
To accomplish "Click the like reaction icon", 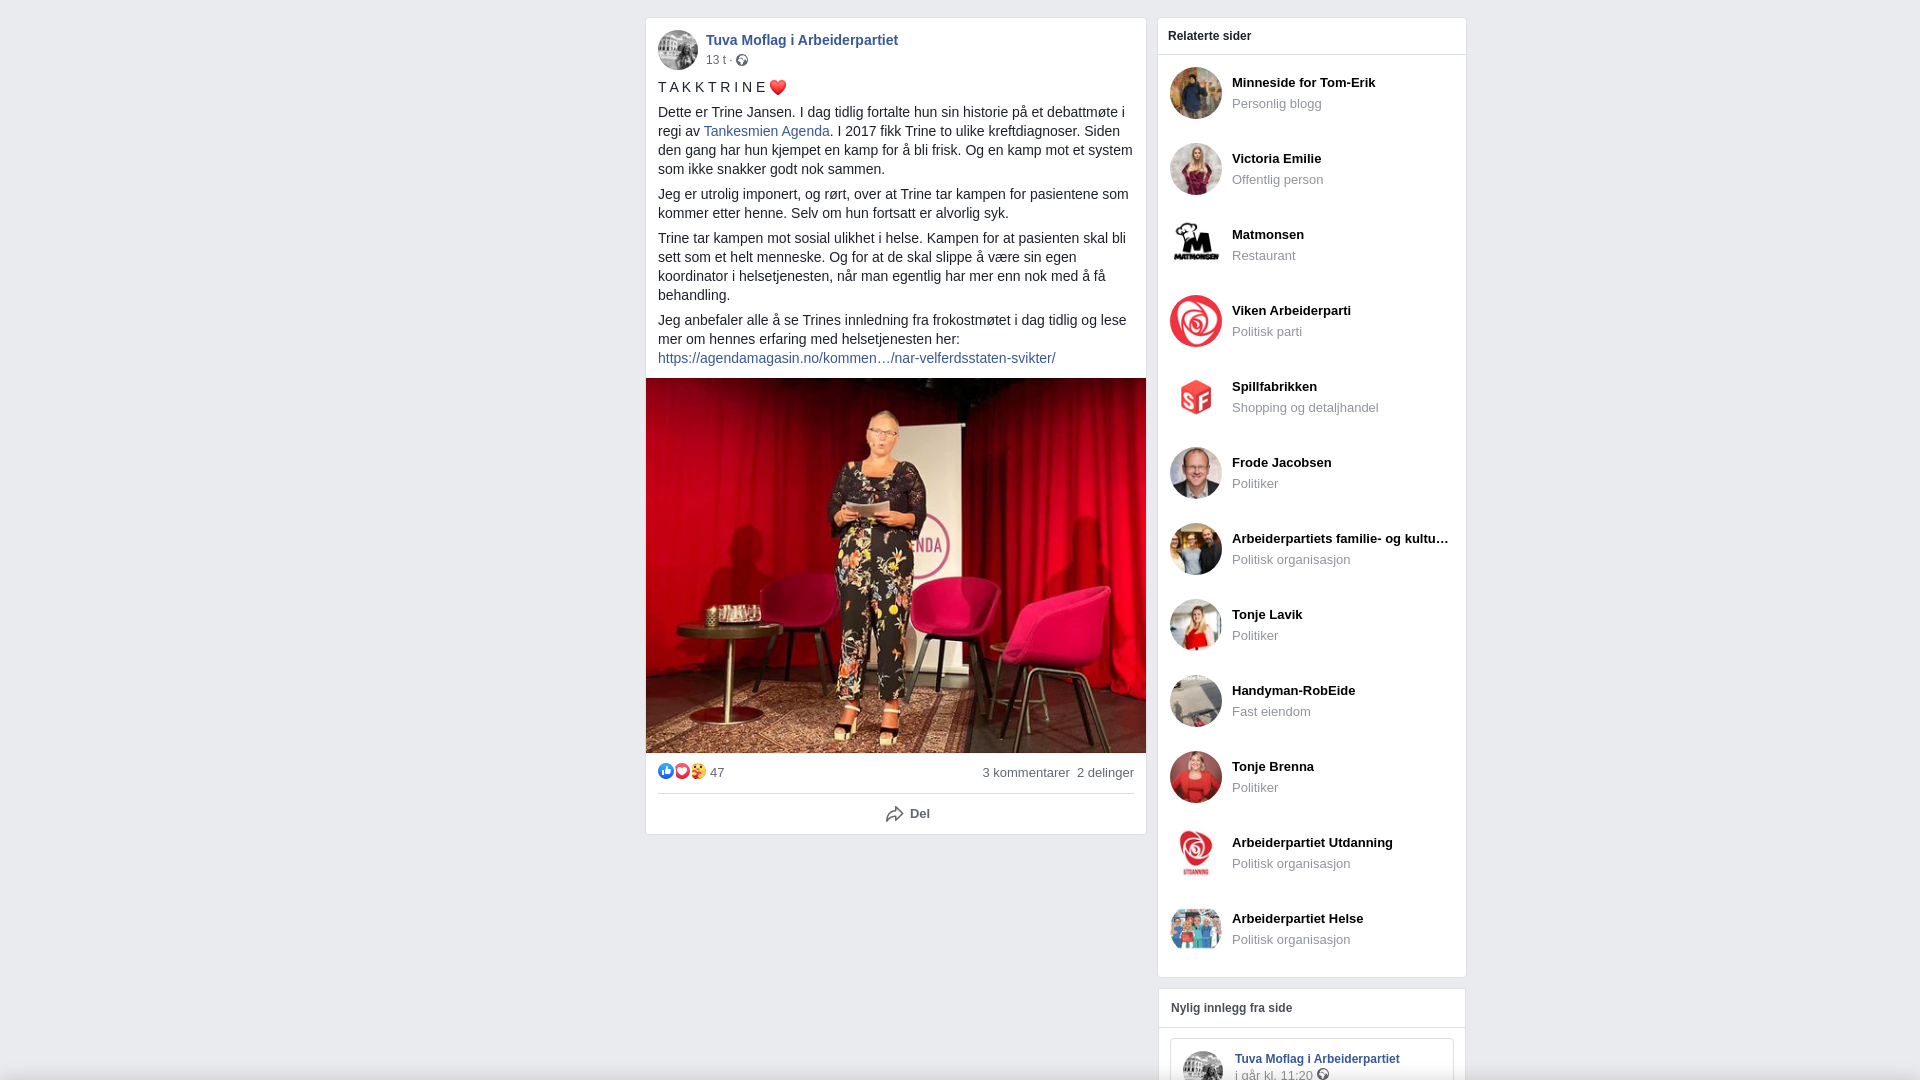I will [x=666, y=771].
